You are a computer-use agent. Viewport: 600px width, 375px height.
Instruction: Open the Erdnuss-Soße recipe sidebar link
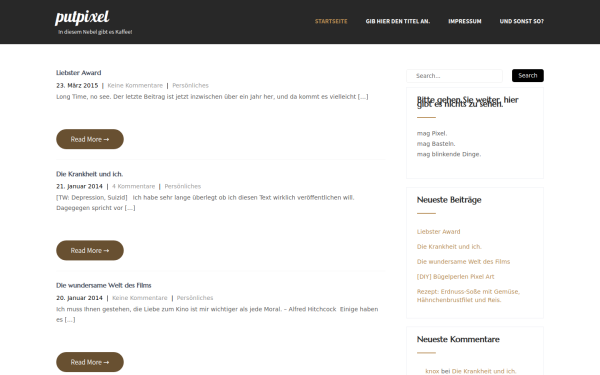[x=468, y=296]
